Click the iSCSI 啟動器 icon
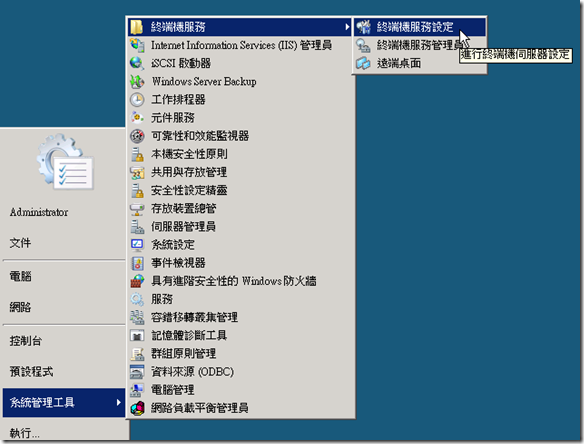The image size is (584, 444). tap(137, 63)
